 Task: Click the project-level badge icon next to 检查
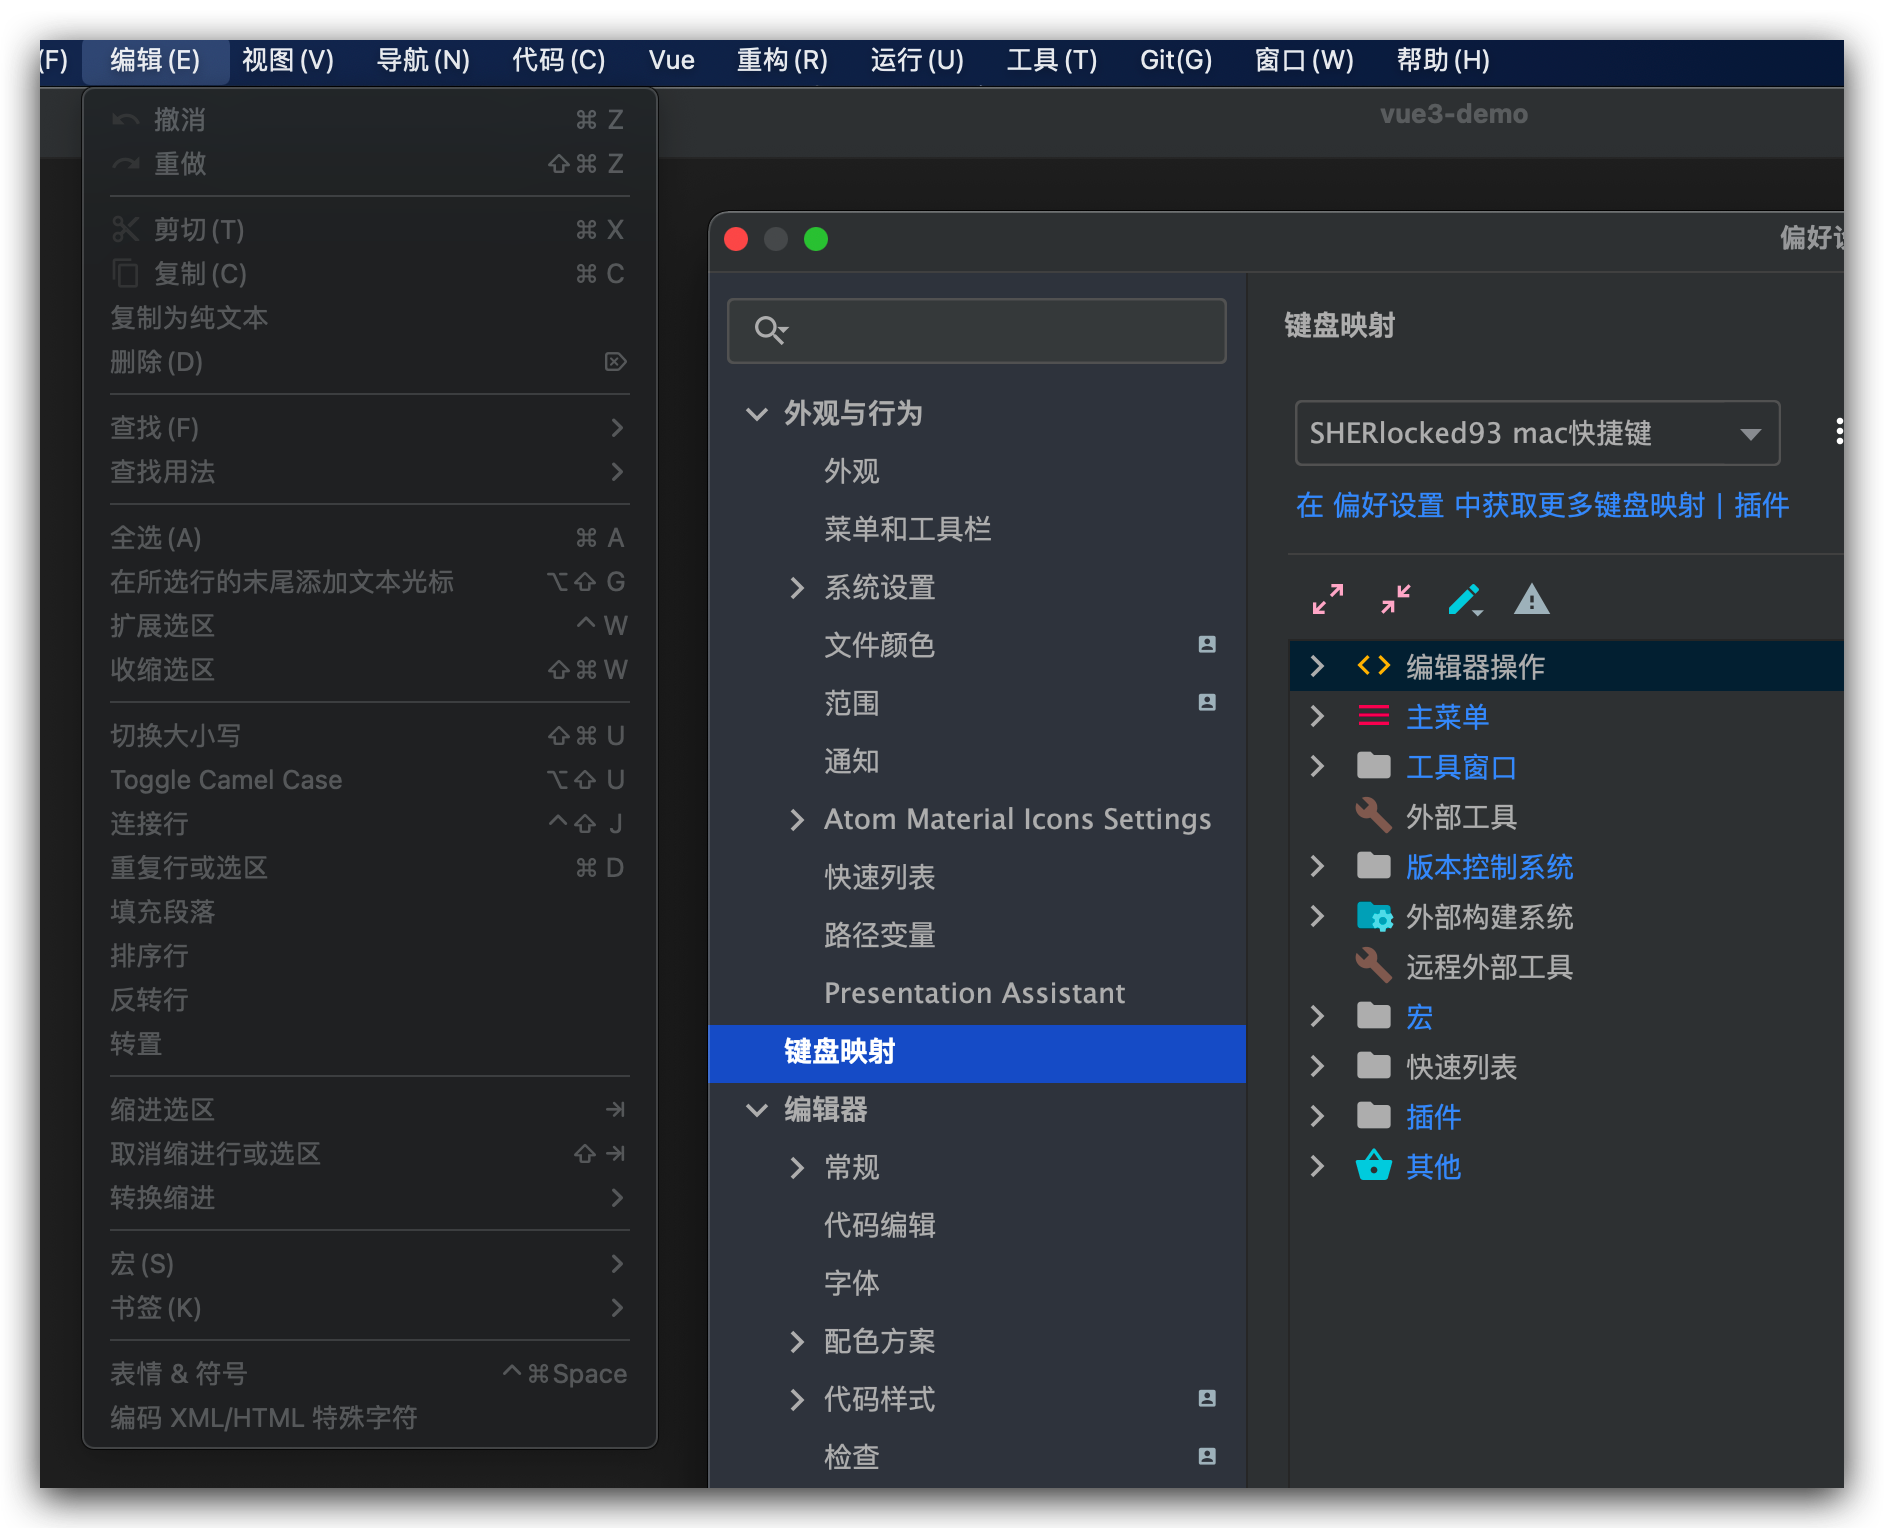[x=1207, y=1457]
